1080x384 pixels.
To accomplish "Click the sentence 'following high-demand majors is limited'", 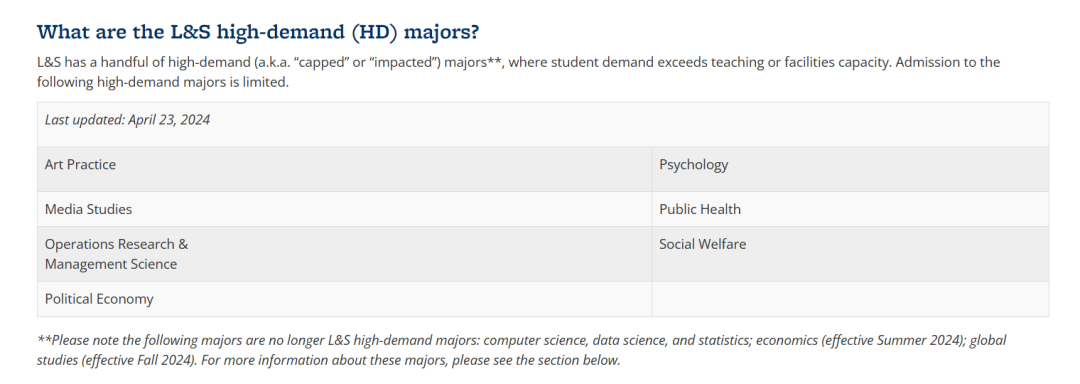I will 163,83.
